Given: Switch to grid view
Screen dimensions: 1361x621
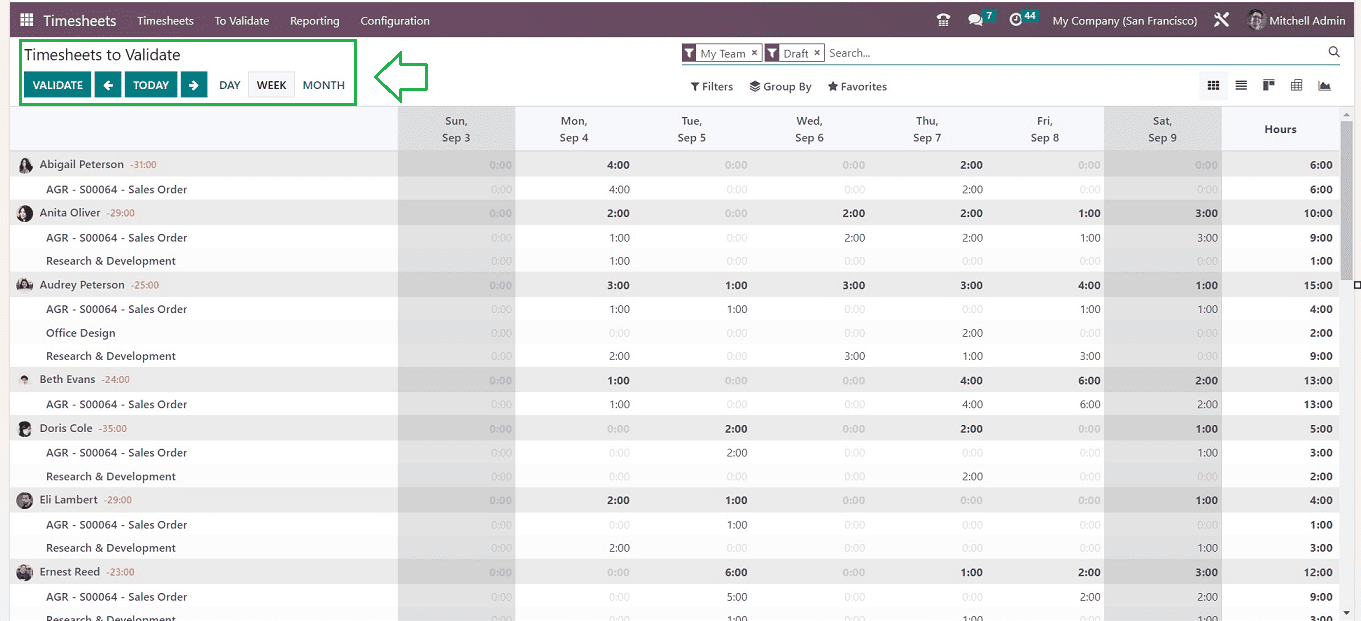Looking at the screenshot, I should 1213,86.
